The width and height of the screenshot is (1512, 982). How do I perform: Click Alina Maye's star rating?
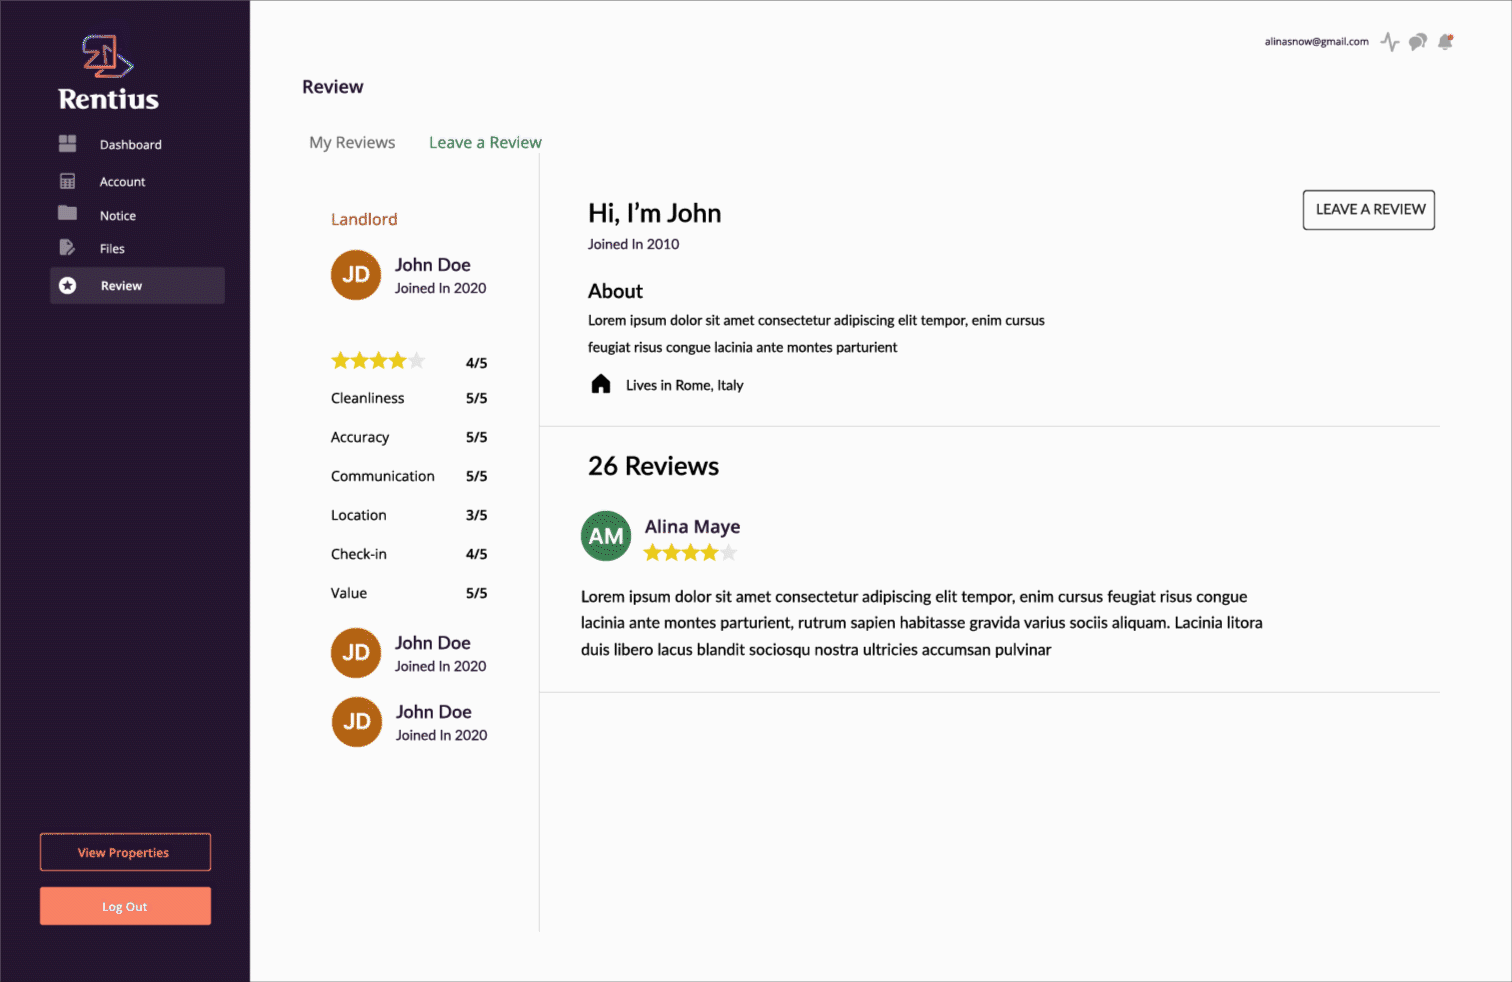pyautogui.click(x=690, y=552)
